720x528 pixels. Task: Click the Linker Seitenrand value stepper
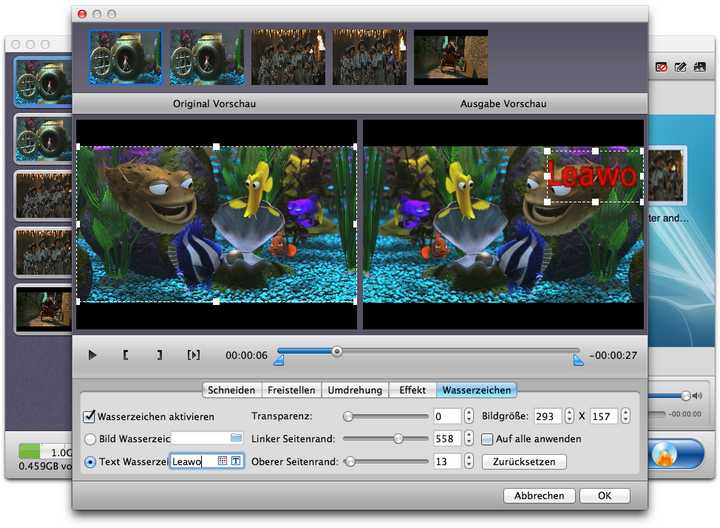pyautogui.click(x=468, y=438)
